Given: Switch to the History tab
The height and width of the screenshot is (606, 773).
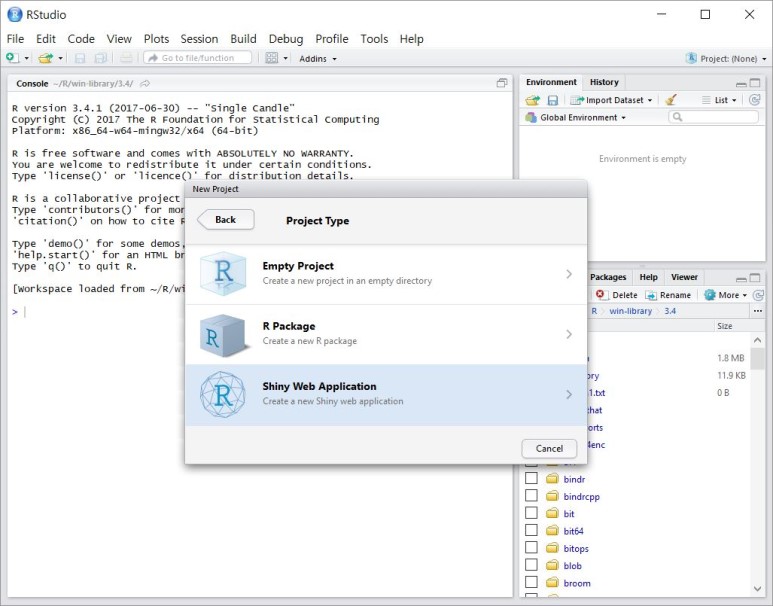Looking at the screenshot, I should pyautogui.click(x=604, y=82).
